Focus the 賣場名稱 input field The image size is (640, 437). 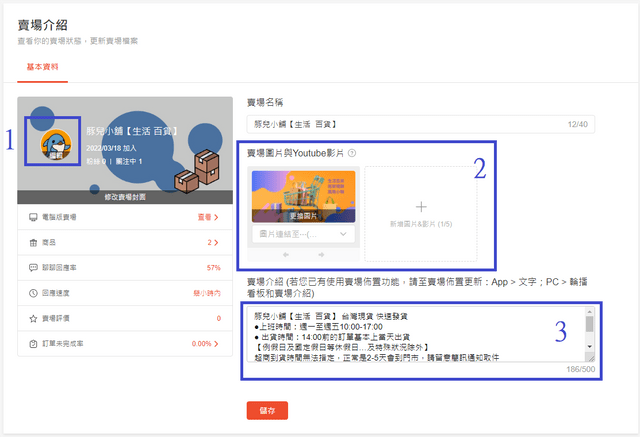420,124
